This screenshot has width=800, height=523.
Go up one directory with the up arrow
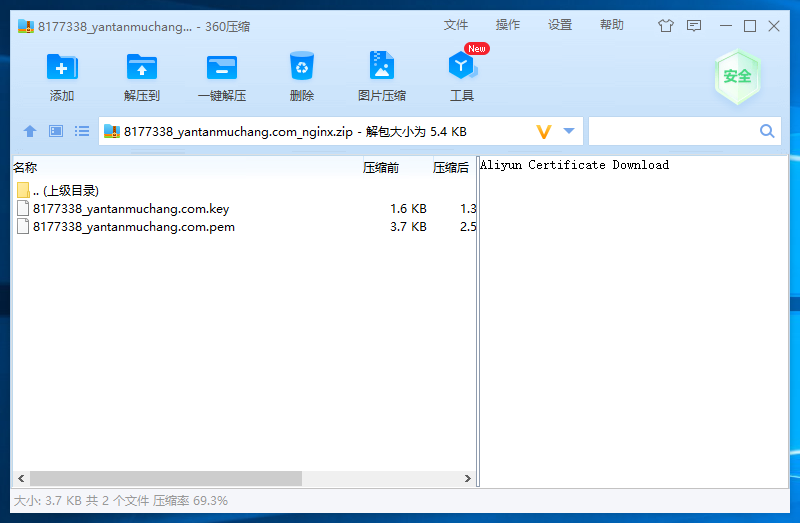pyautogui.click(x=30, y=132)
